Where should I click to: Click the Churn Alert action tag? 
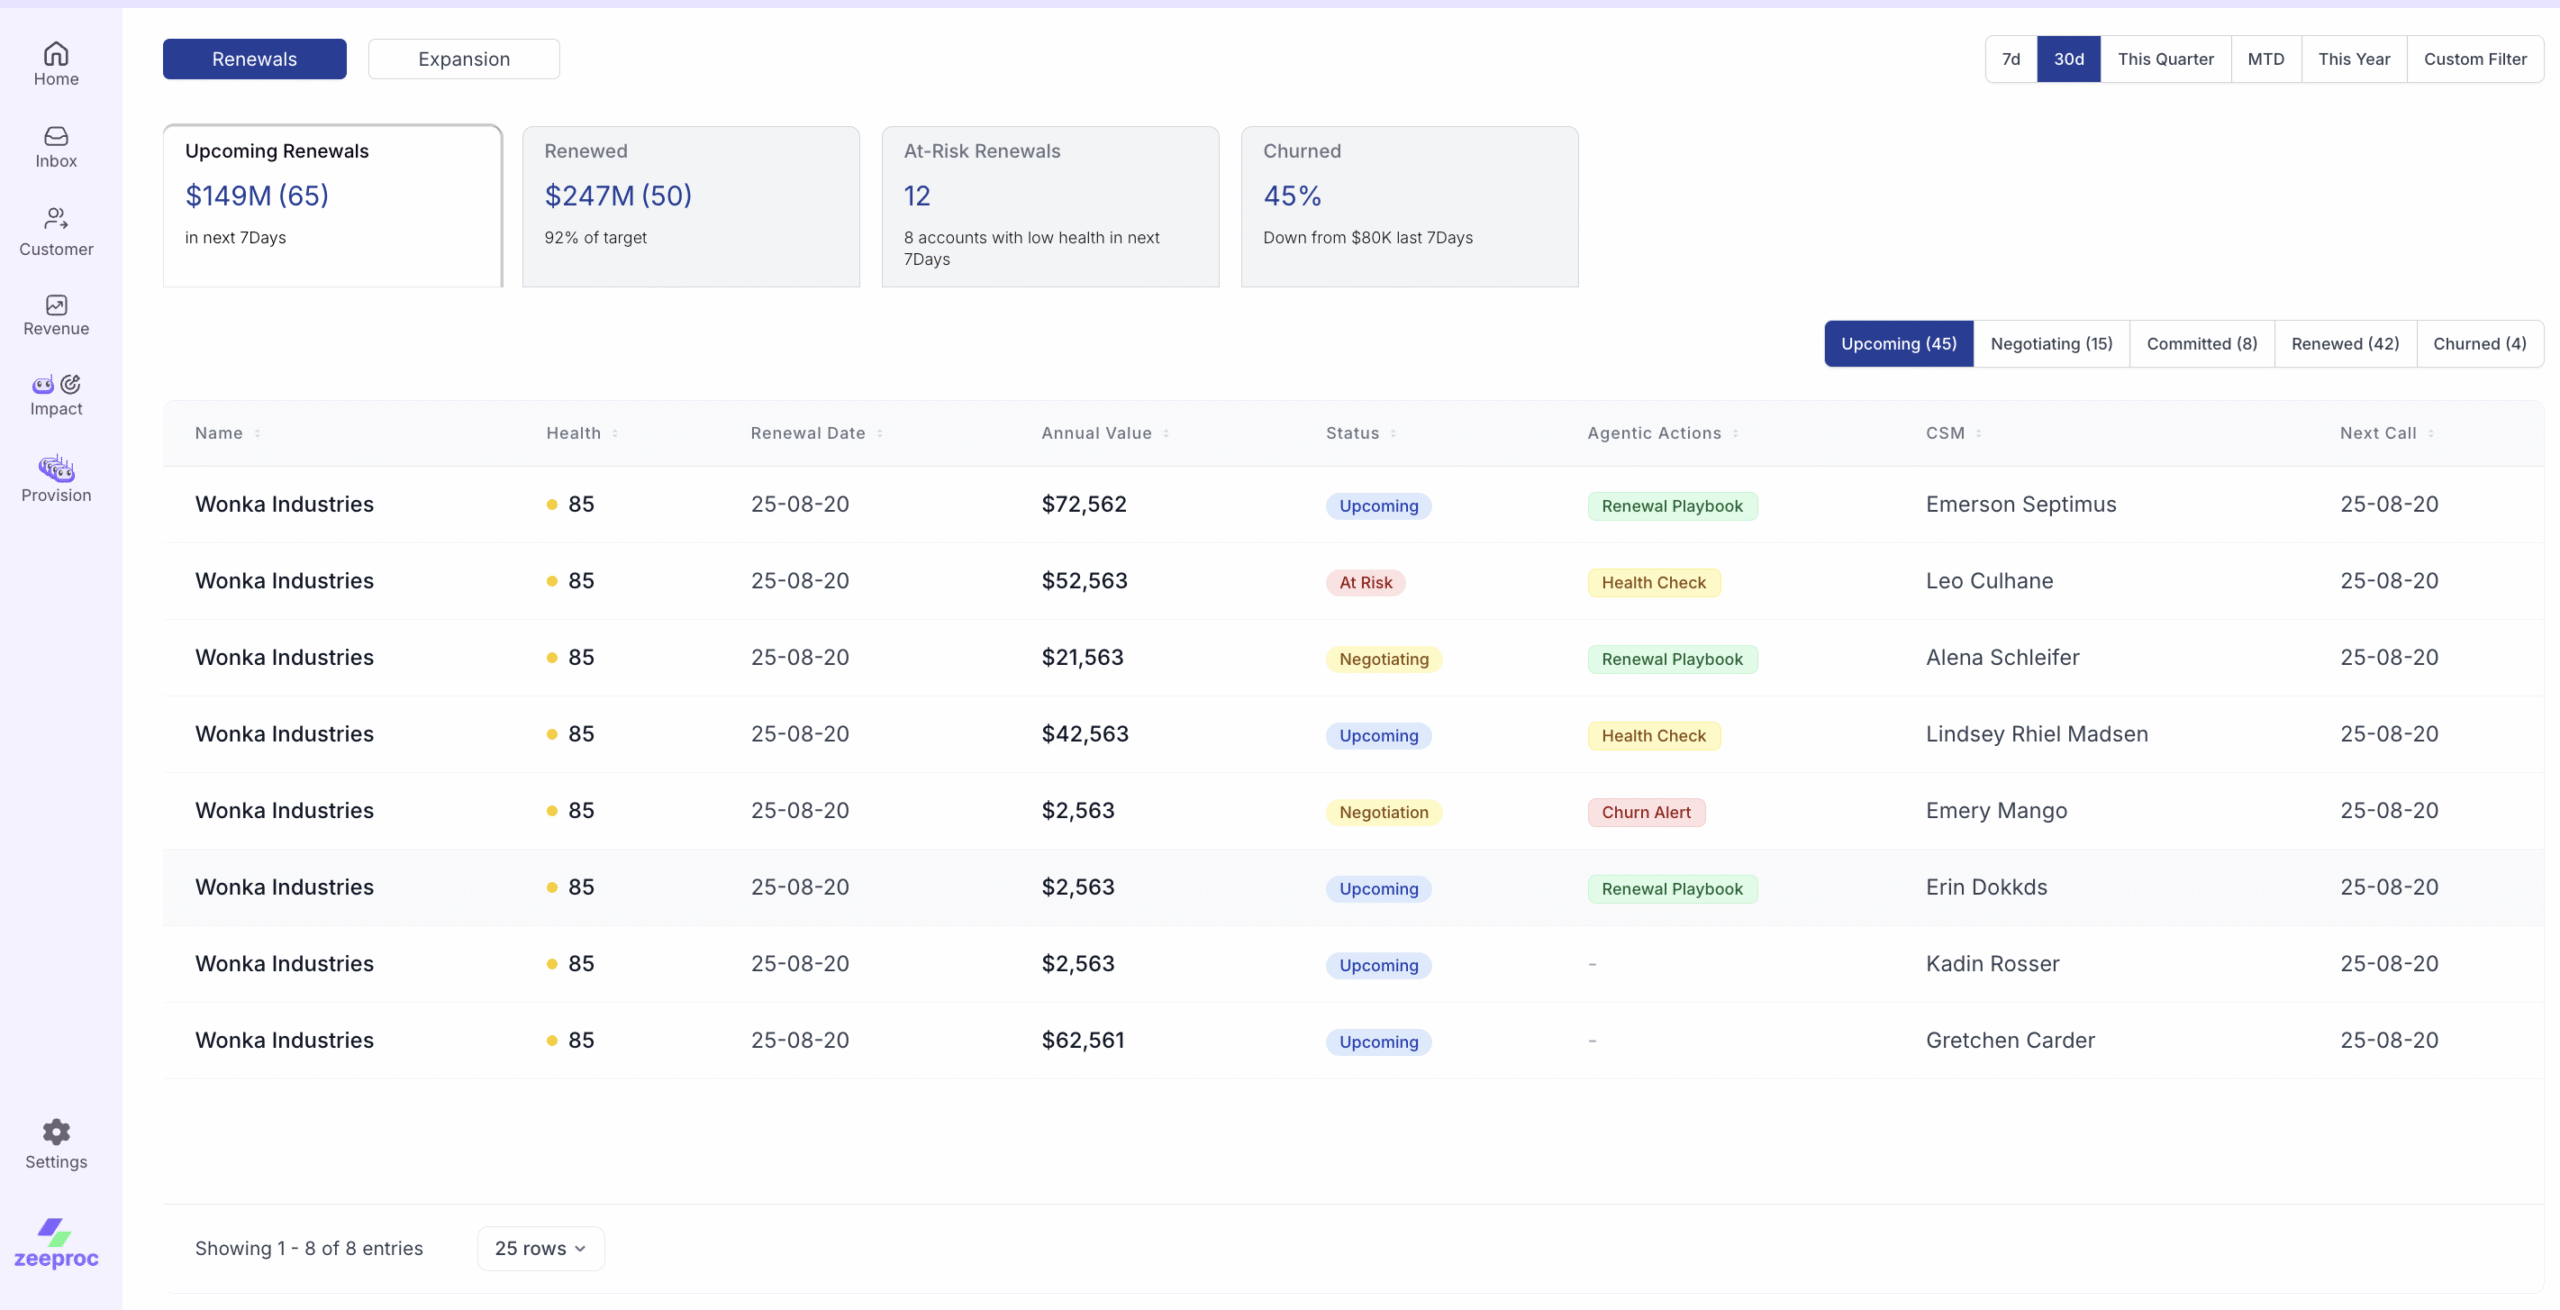1645,812
